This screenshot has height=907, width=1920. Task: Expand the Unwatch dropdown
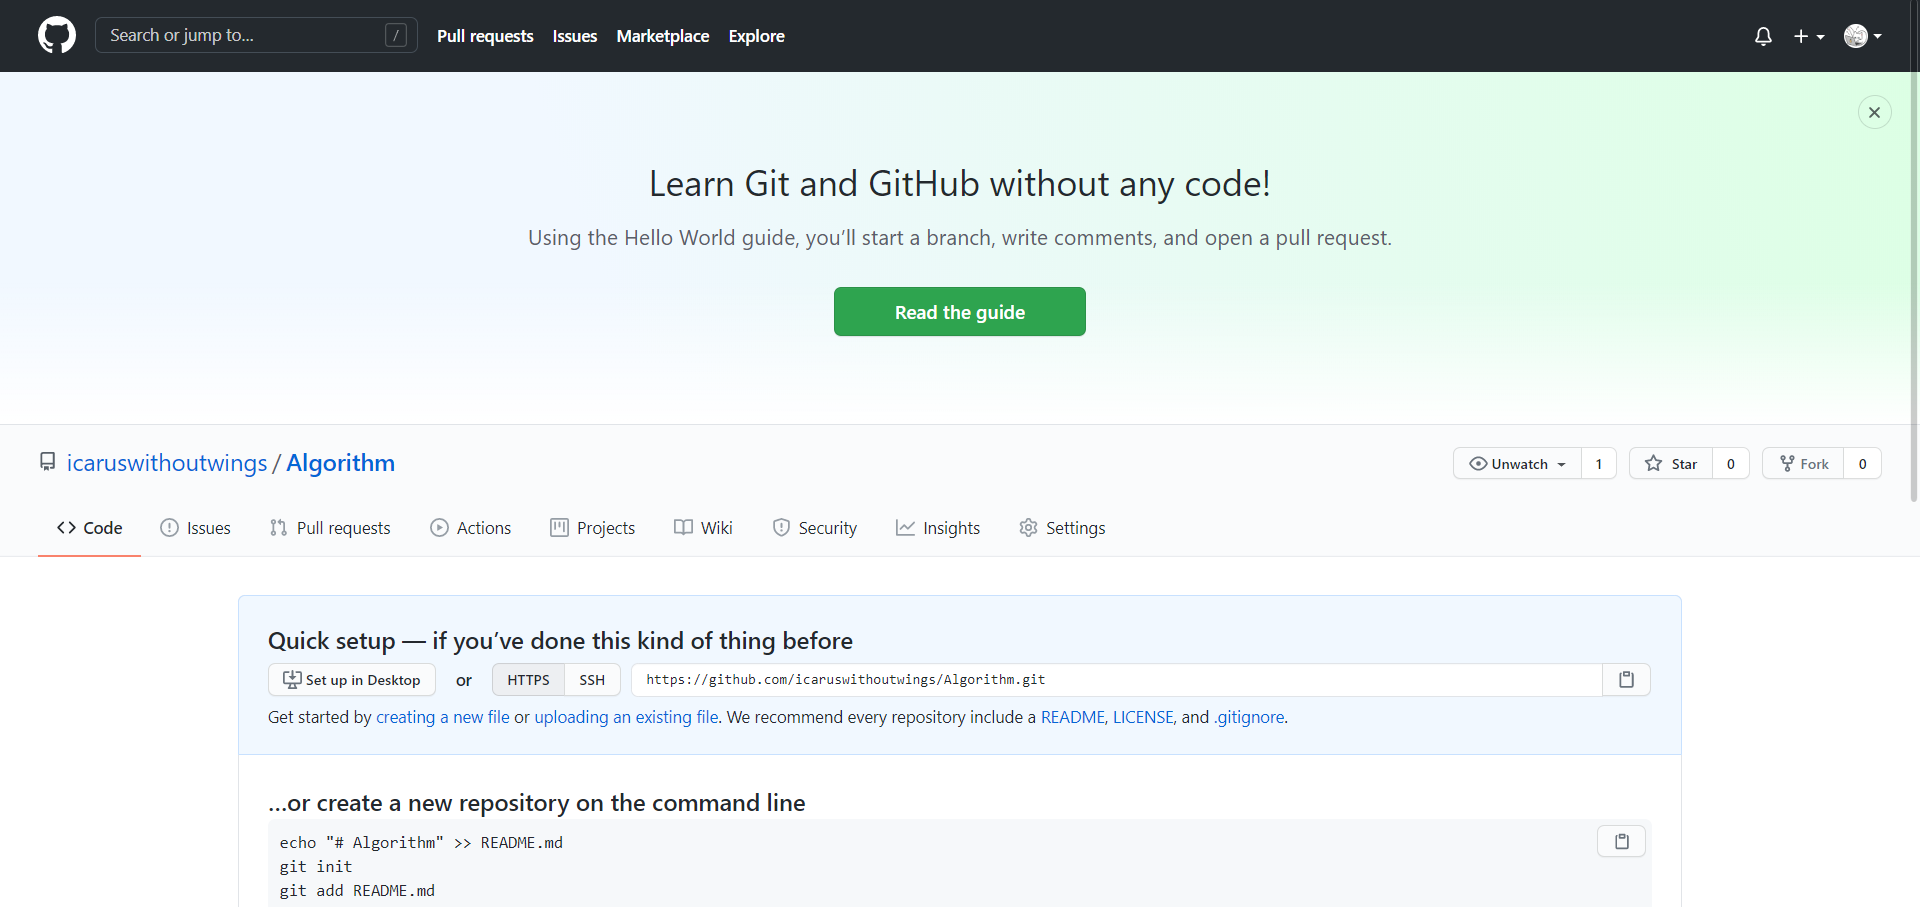(1517, 464)
